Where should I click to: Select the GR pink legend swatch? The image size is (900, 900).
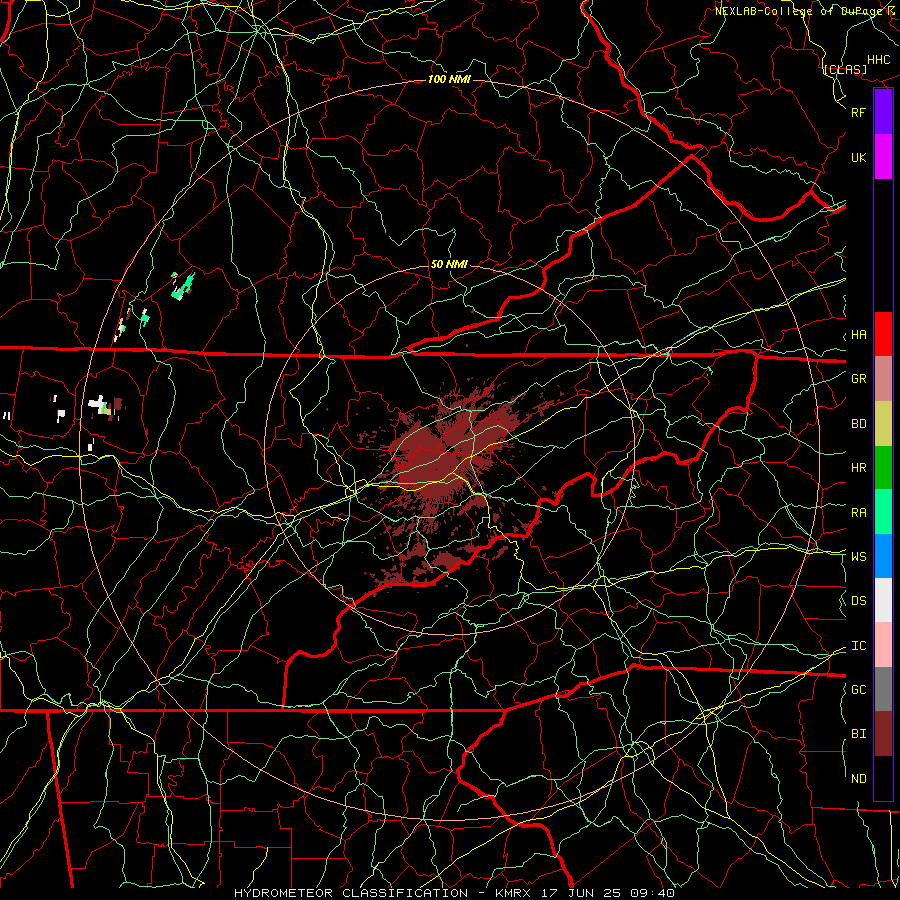point(883,379)
